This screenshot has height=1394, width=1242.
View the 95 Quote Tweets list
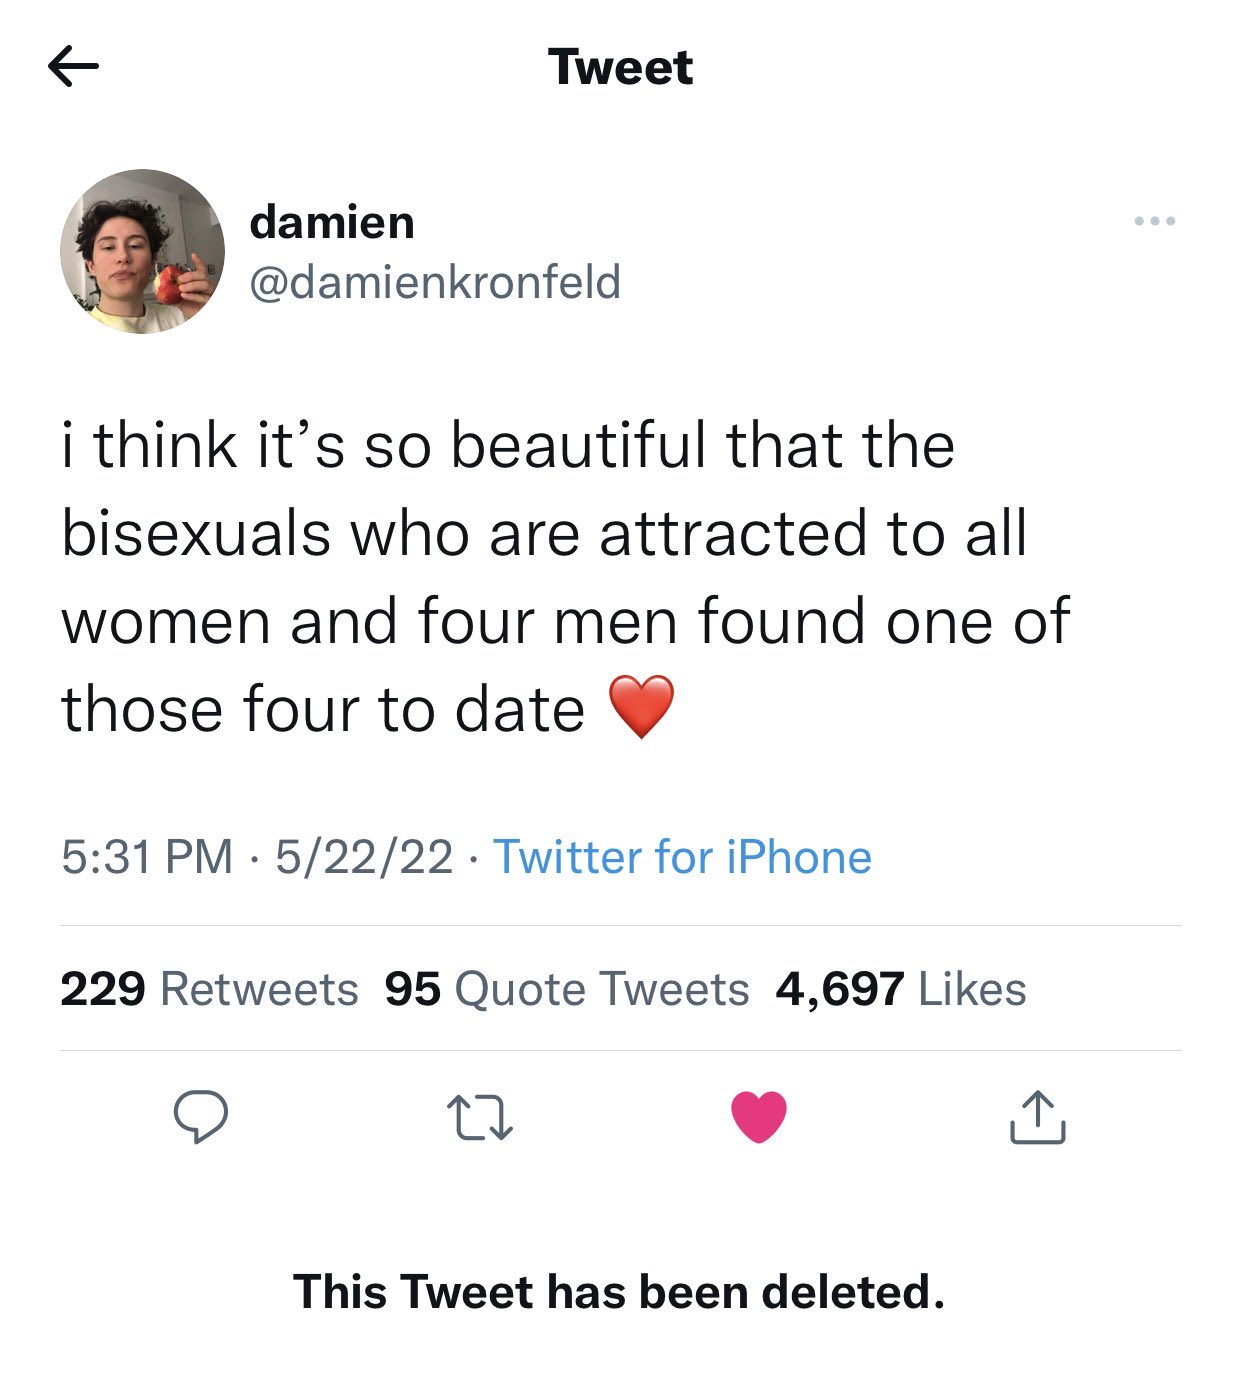[x=567, y=989]
